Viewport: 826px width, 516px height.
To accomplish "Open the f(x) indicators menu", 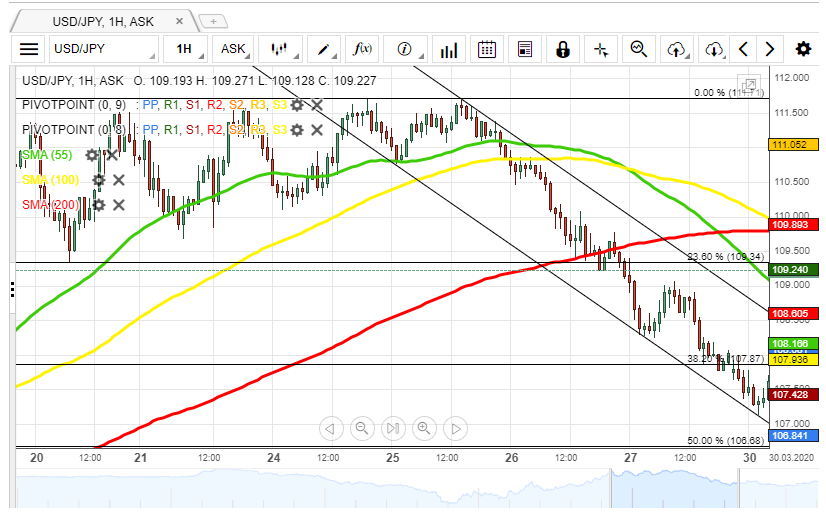I will click(364, 49).
